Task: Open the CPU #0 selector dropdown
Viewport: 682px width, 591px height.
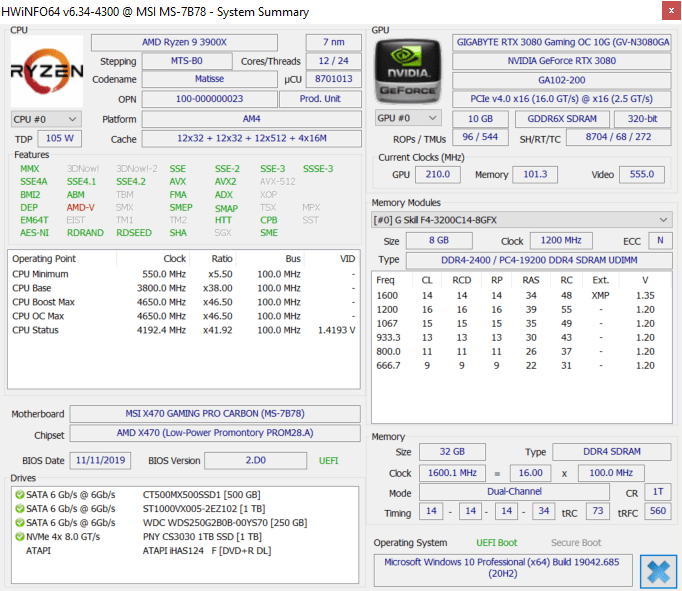Action: click(46, 119)
